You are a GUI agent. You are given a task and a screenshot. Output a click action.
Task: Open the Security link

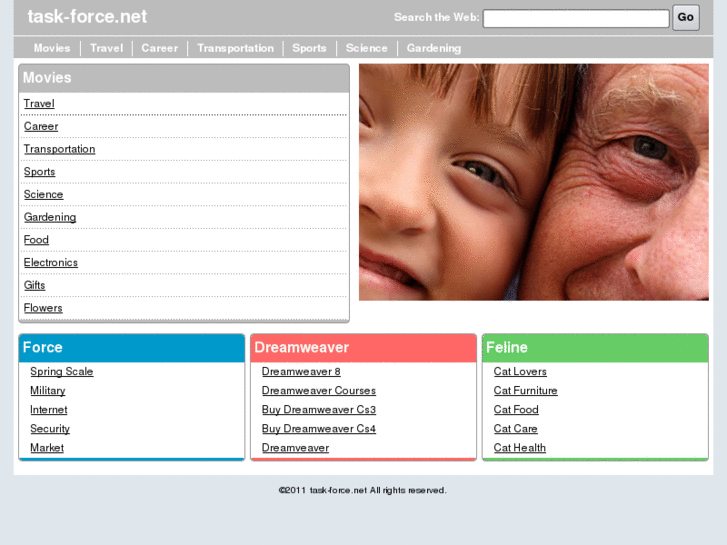(50, 429)
